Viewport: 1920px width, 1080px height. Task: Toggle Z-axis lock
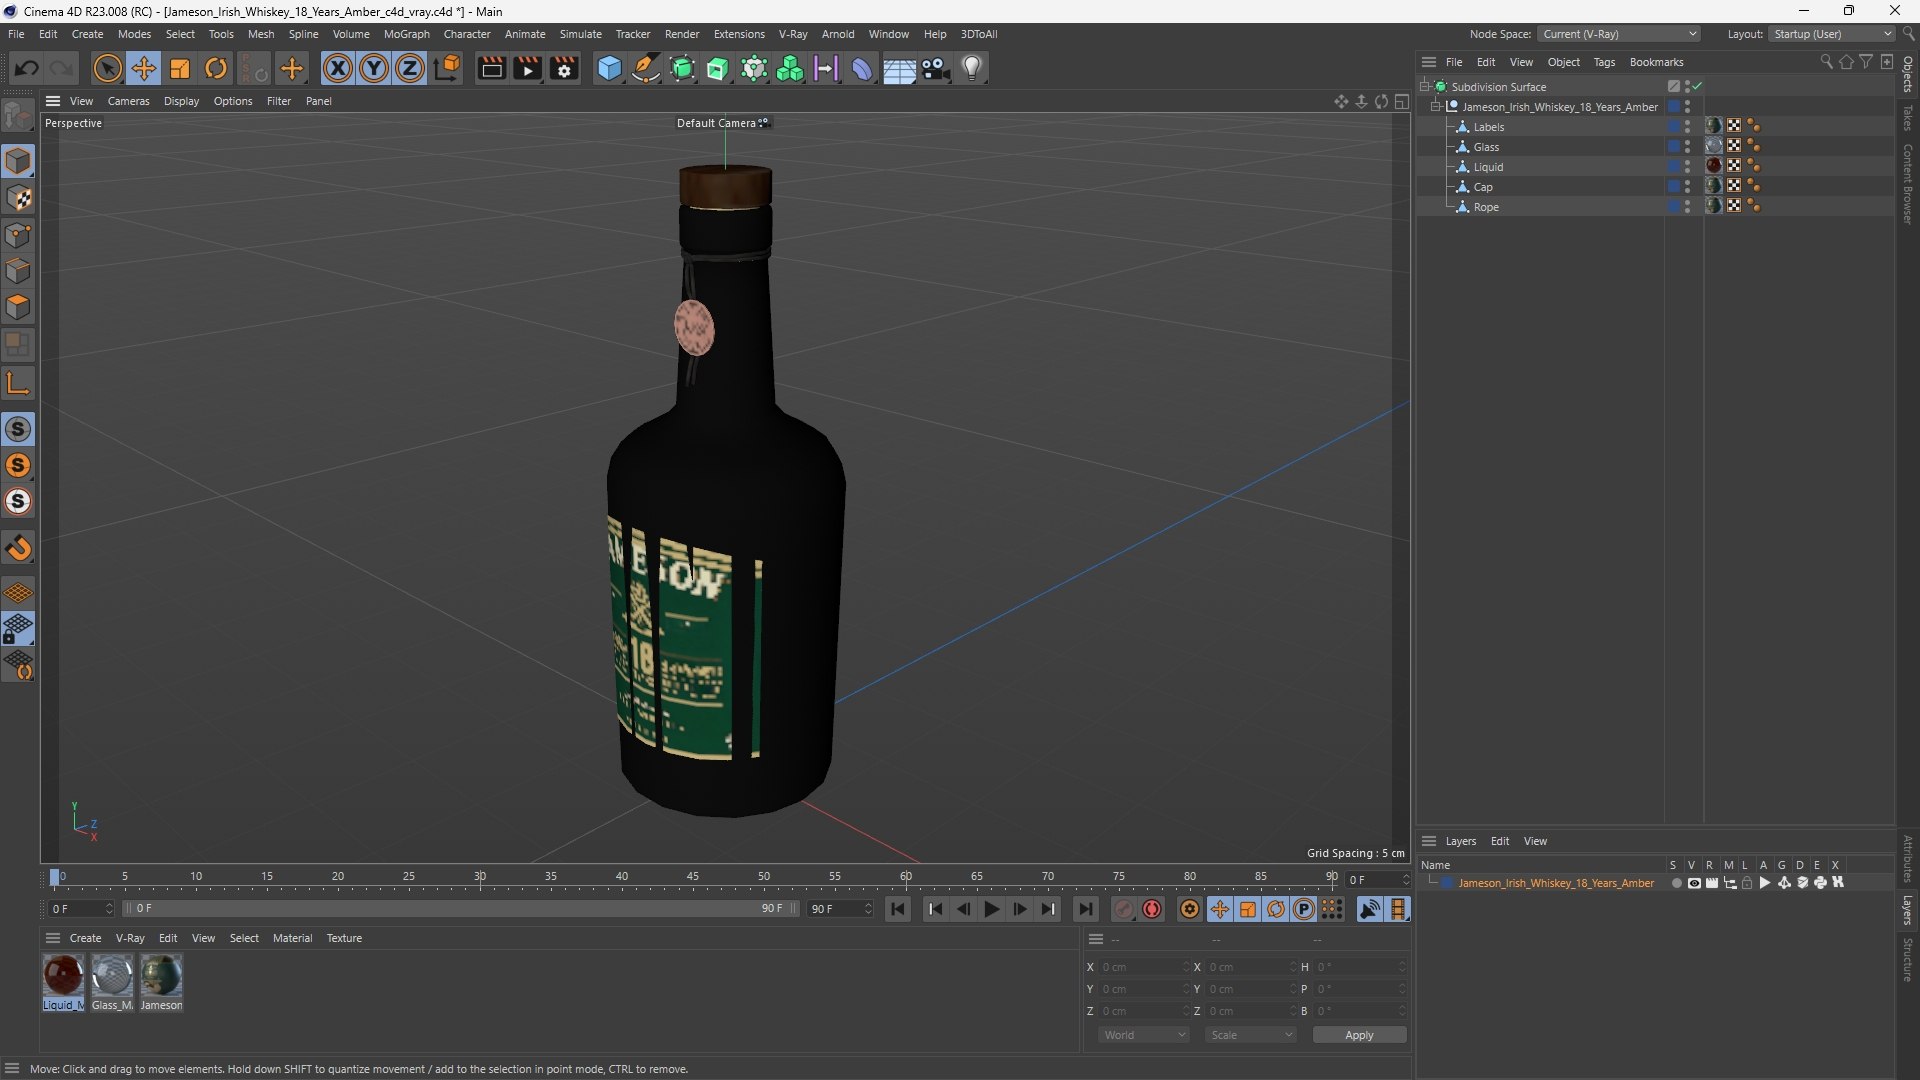(x=410, y=68)
